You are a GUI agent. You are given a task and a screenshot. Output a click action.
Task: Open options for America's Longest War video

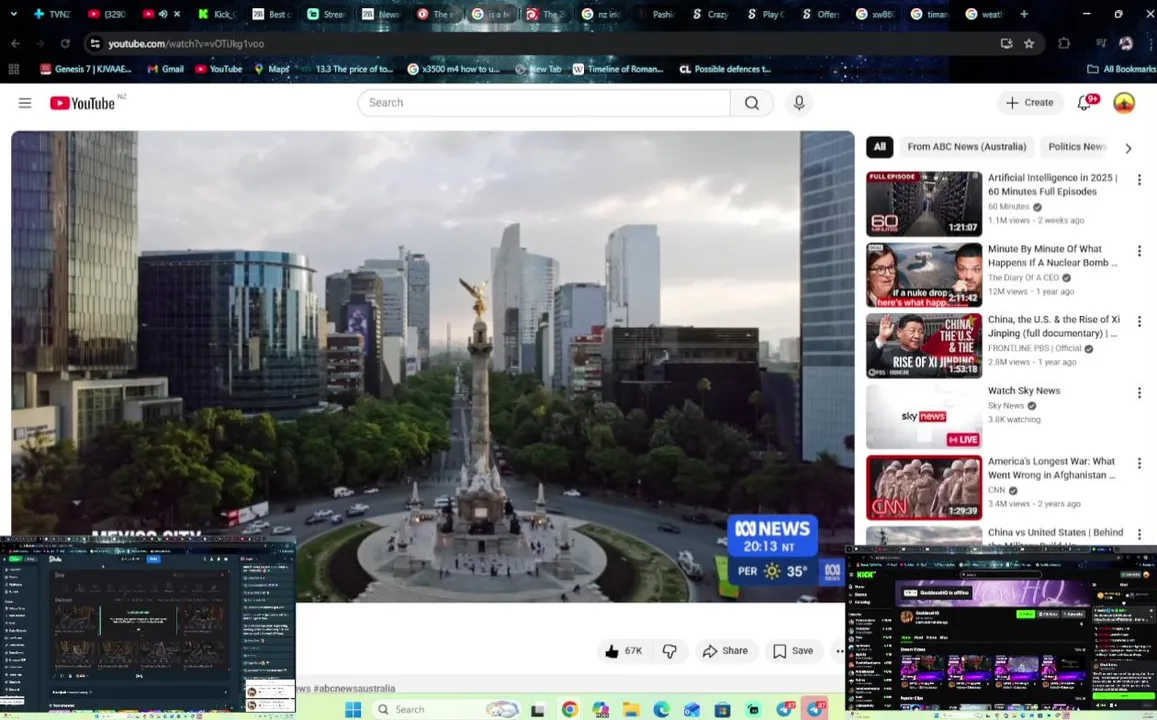pyautogui.click(x=1139, y=463)
